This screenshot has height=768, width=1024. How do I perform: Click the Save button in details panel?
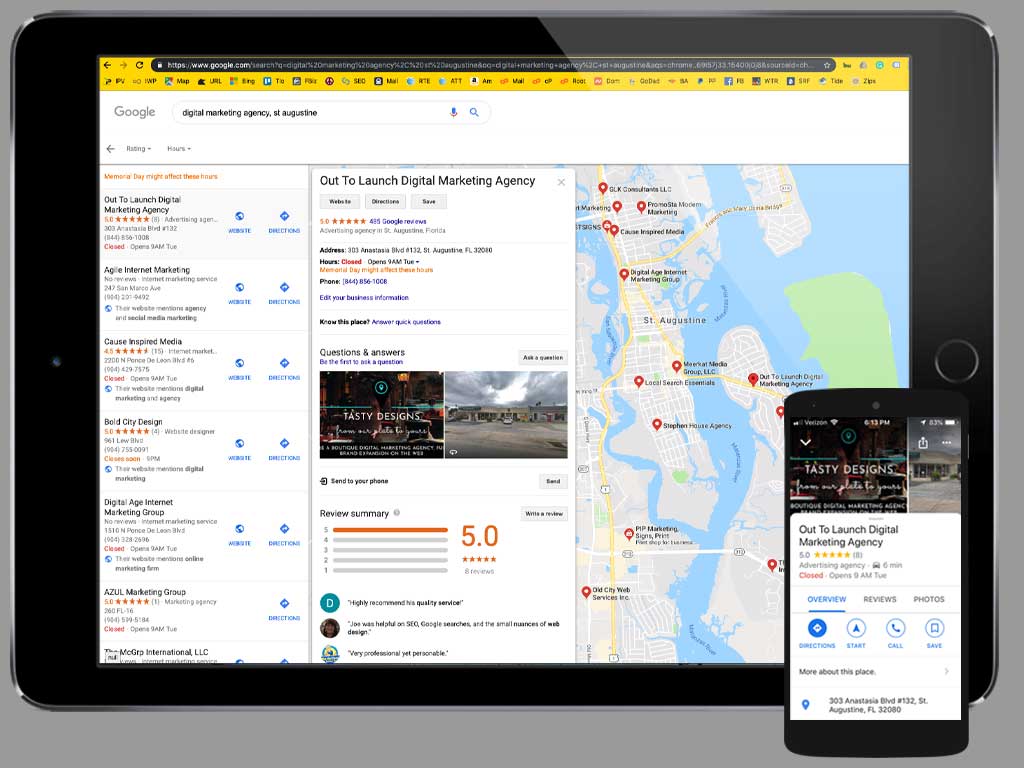tap(428, 202)
